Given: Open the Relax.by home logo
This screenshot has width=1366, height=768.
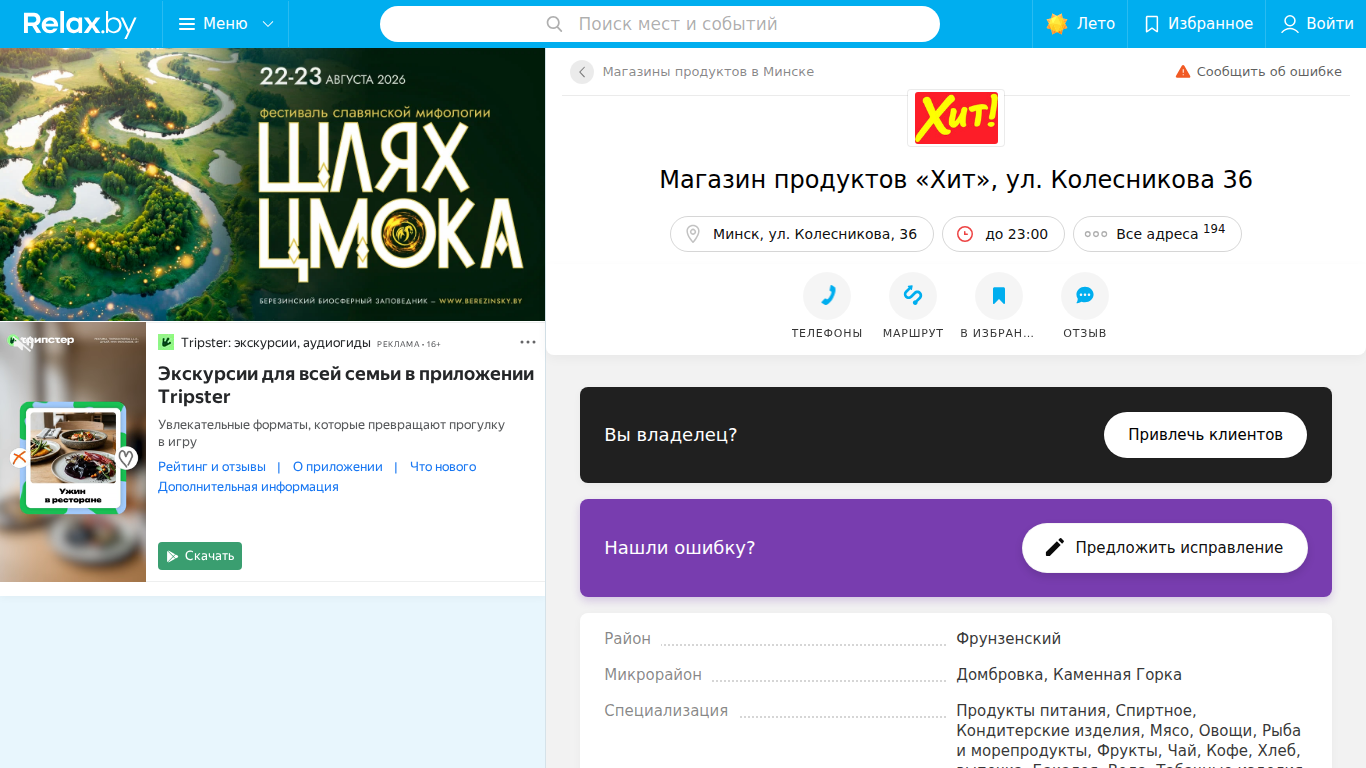Looking at the screenshot, I should [80, 24].
